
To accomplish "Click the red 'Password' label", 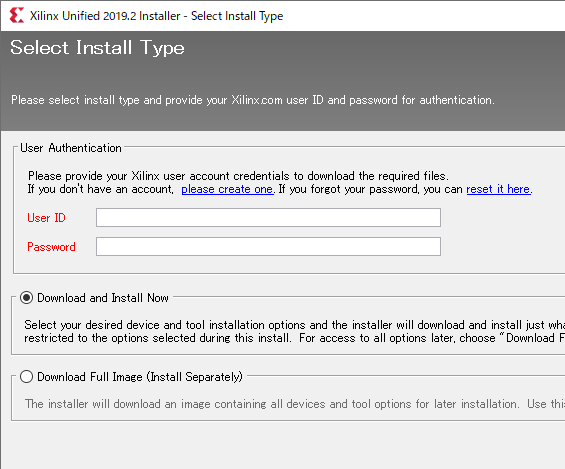I will click(x=52, y=247).
